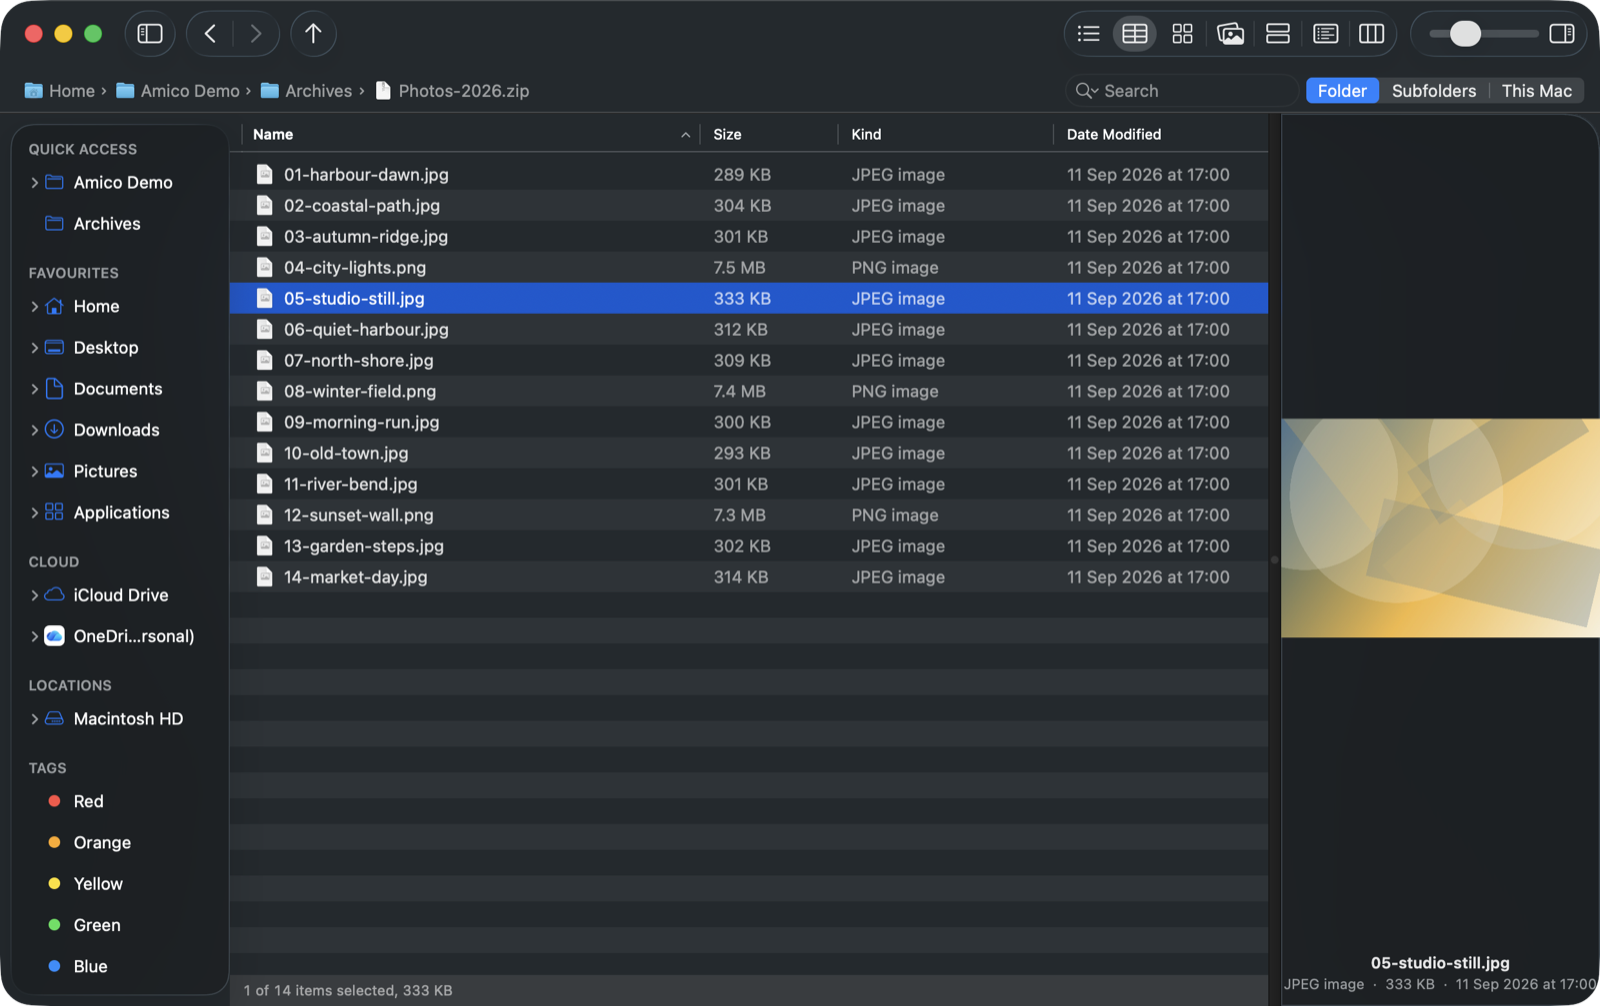Select the file 02-coastal-path.jpg
Screen dimensions: 1600x1006
[x=749, y=206]
